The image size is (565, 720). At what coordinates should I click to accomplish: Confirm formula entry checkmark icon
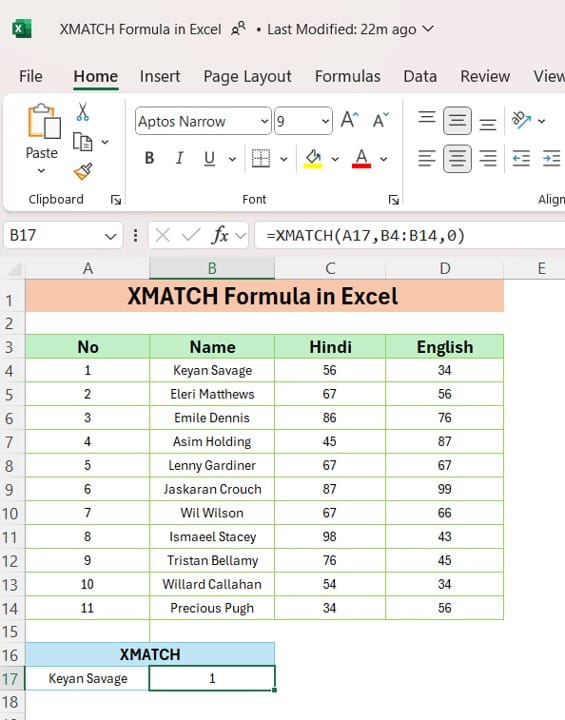pyautogui.click(x=191, y=236)
